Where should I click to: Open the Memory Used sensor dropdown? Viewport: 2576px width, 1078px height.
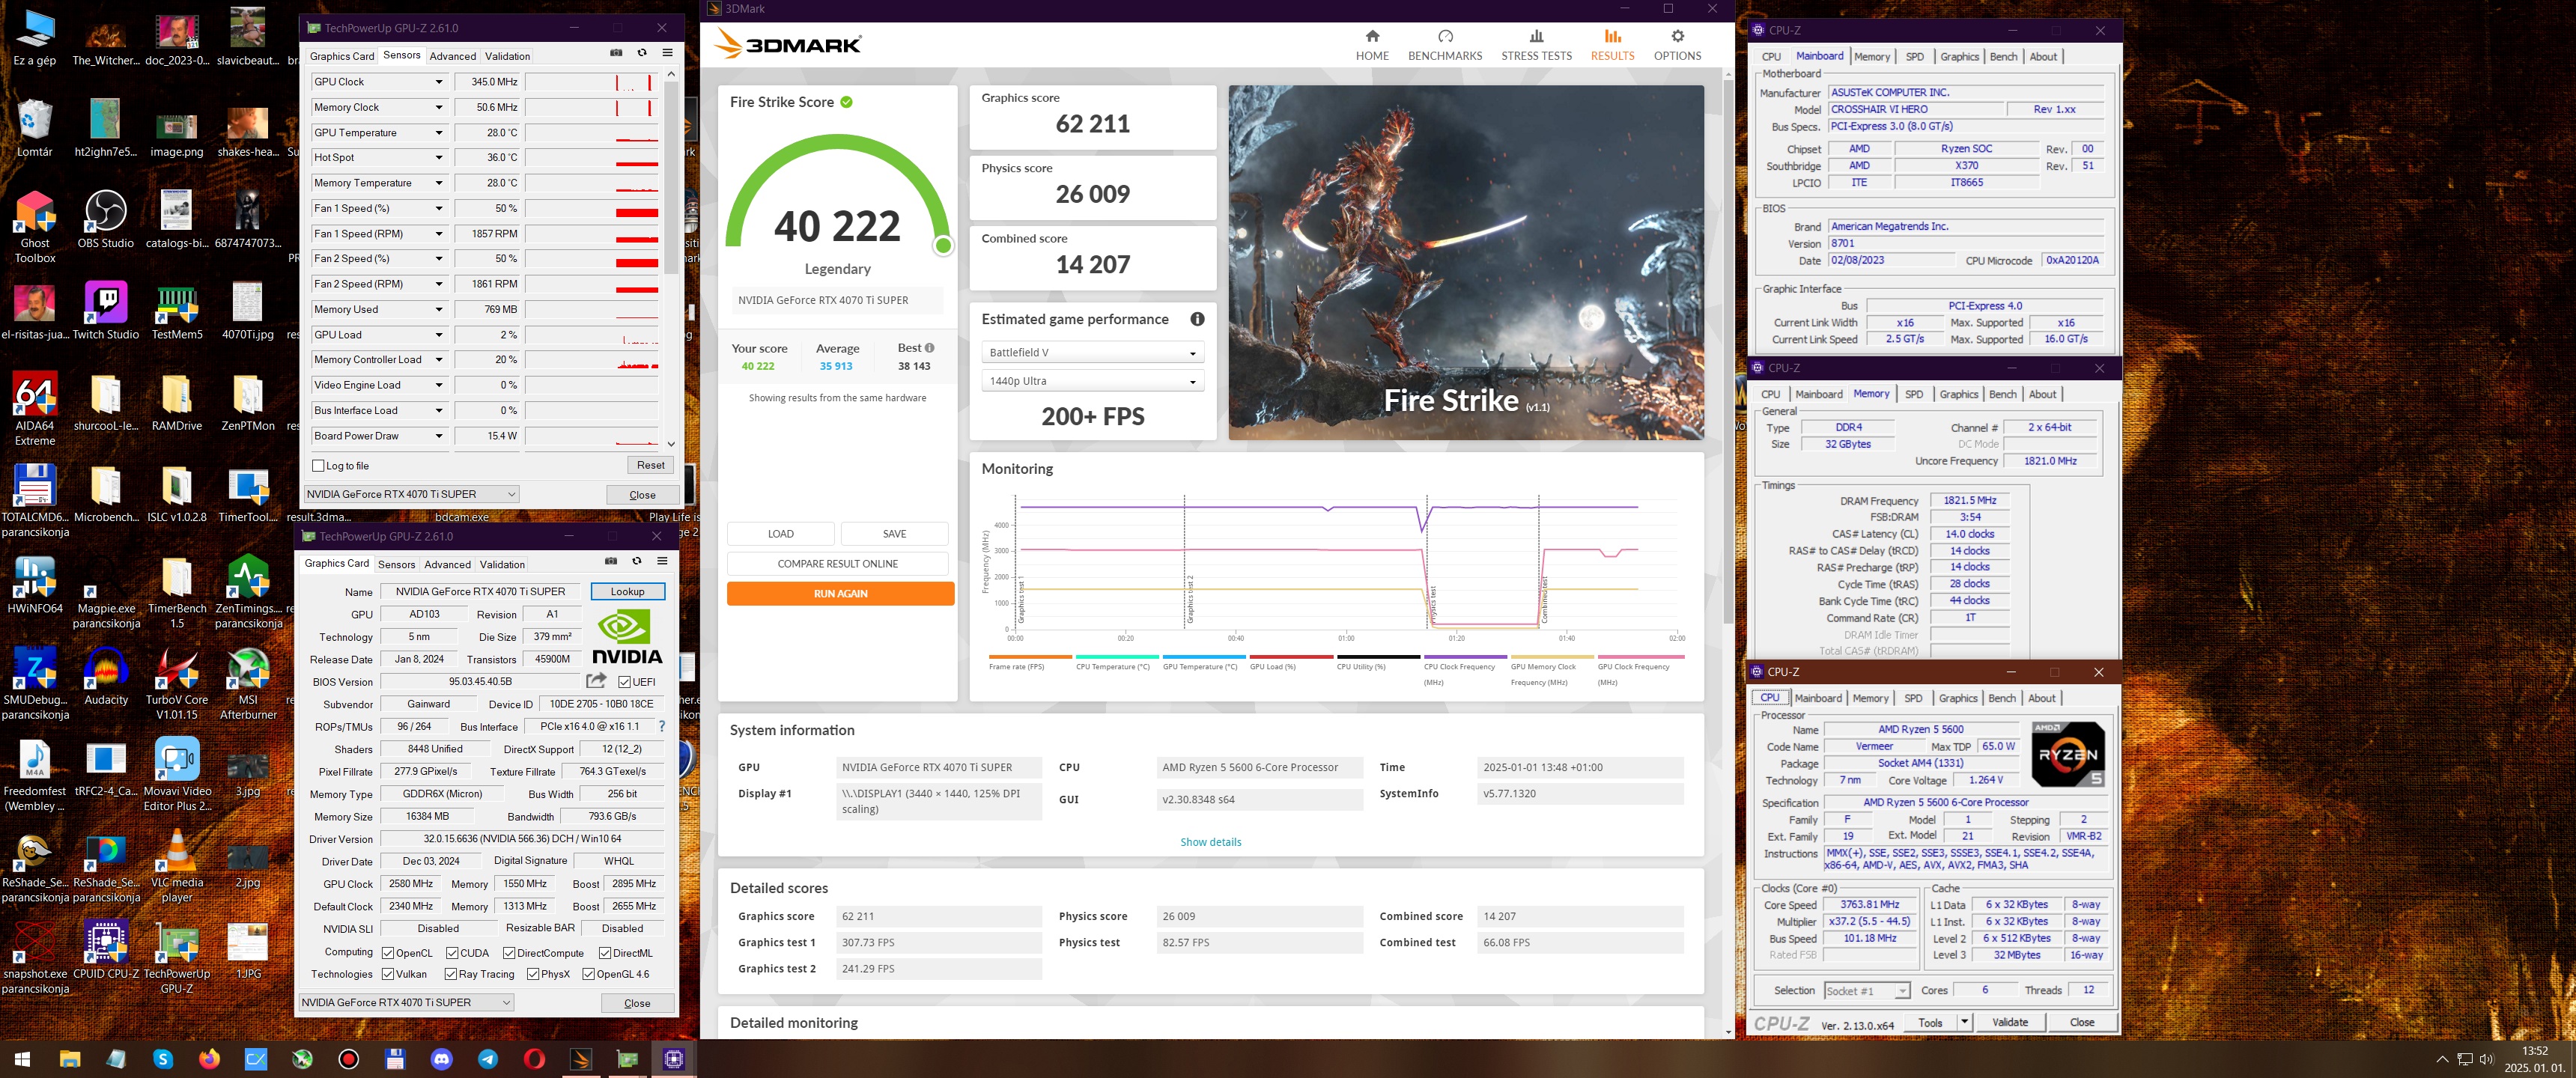point(438,309)
